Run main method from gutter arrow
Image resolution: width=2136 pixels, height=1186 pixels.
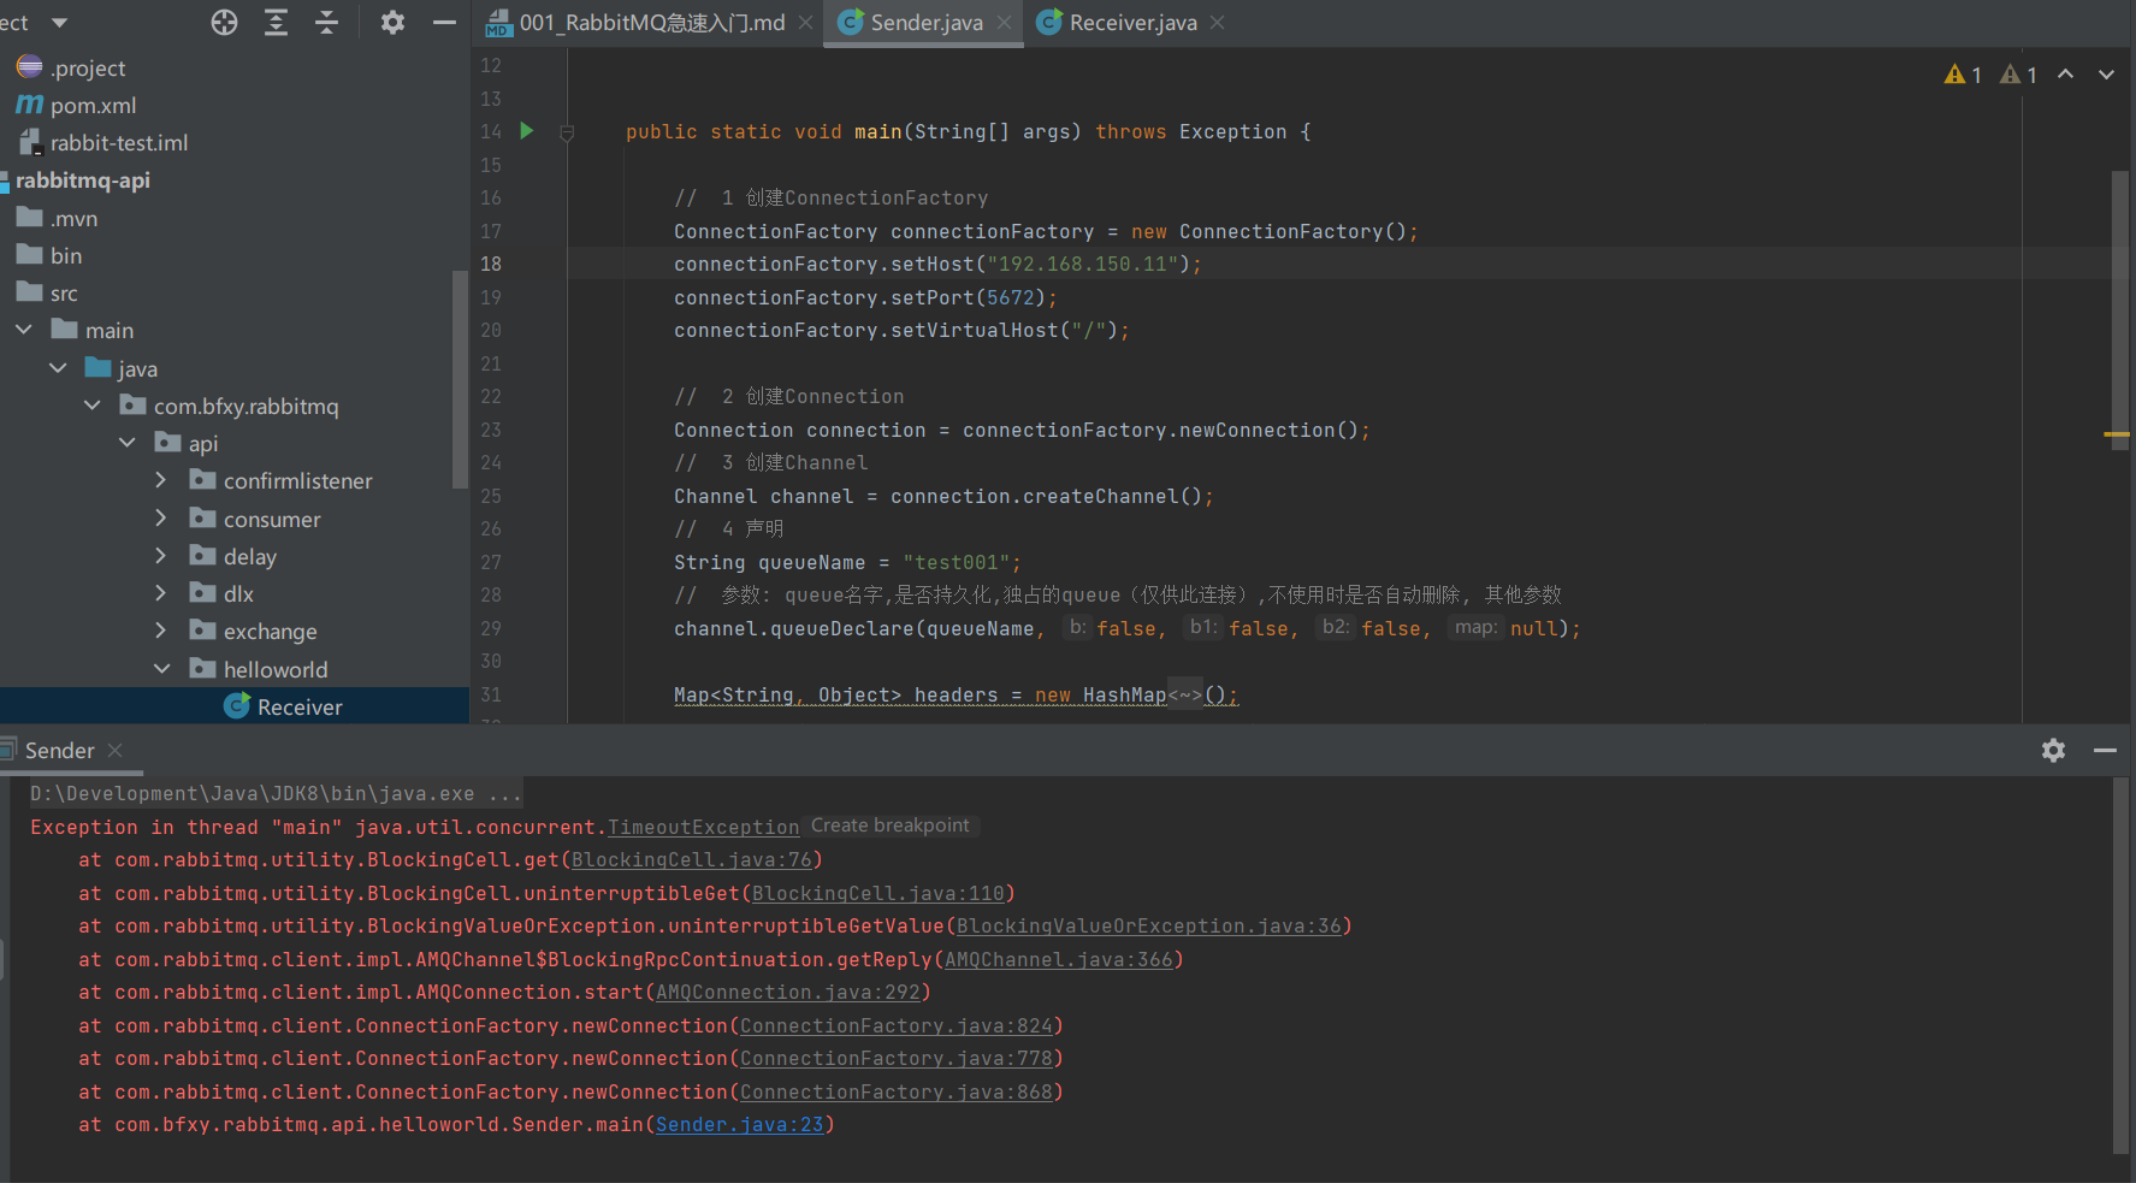pos(527,130)
